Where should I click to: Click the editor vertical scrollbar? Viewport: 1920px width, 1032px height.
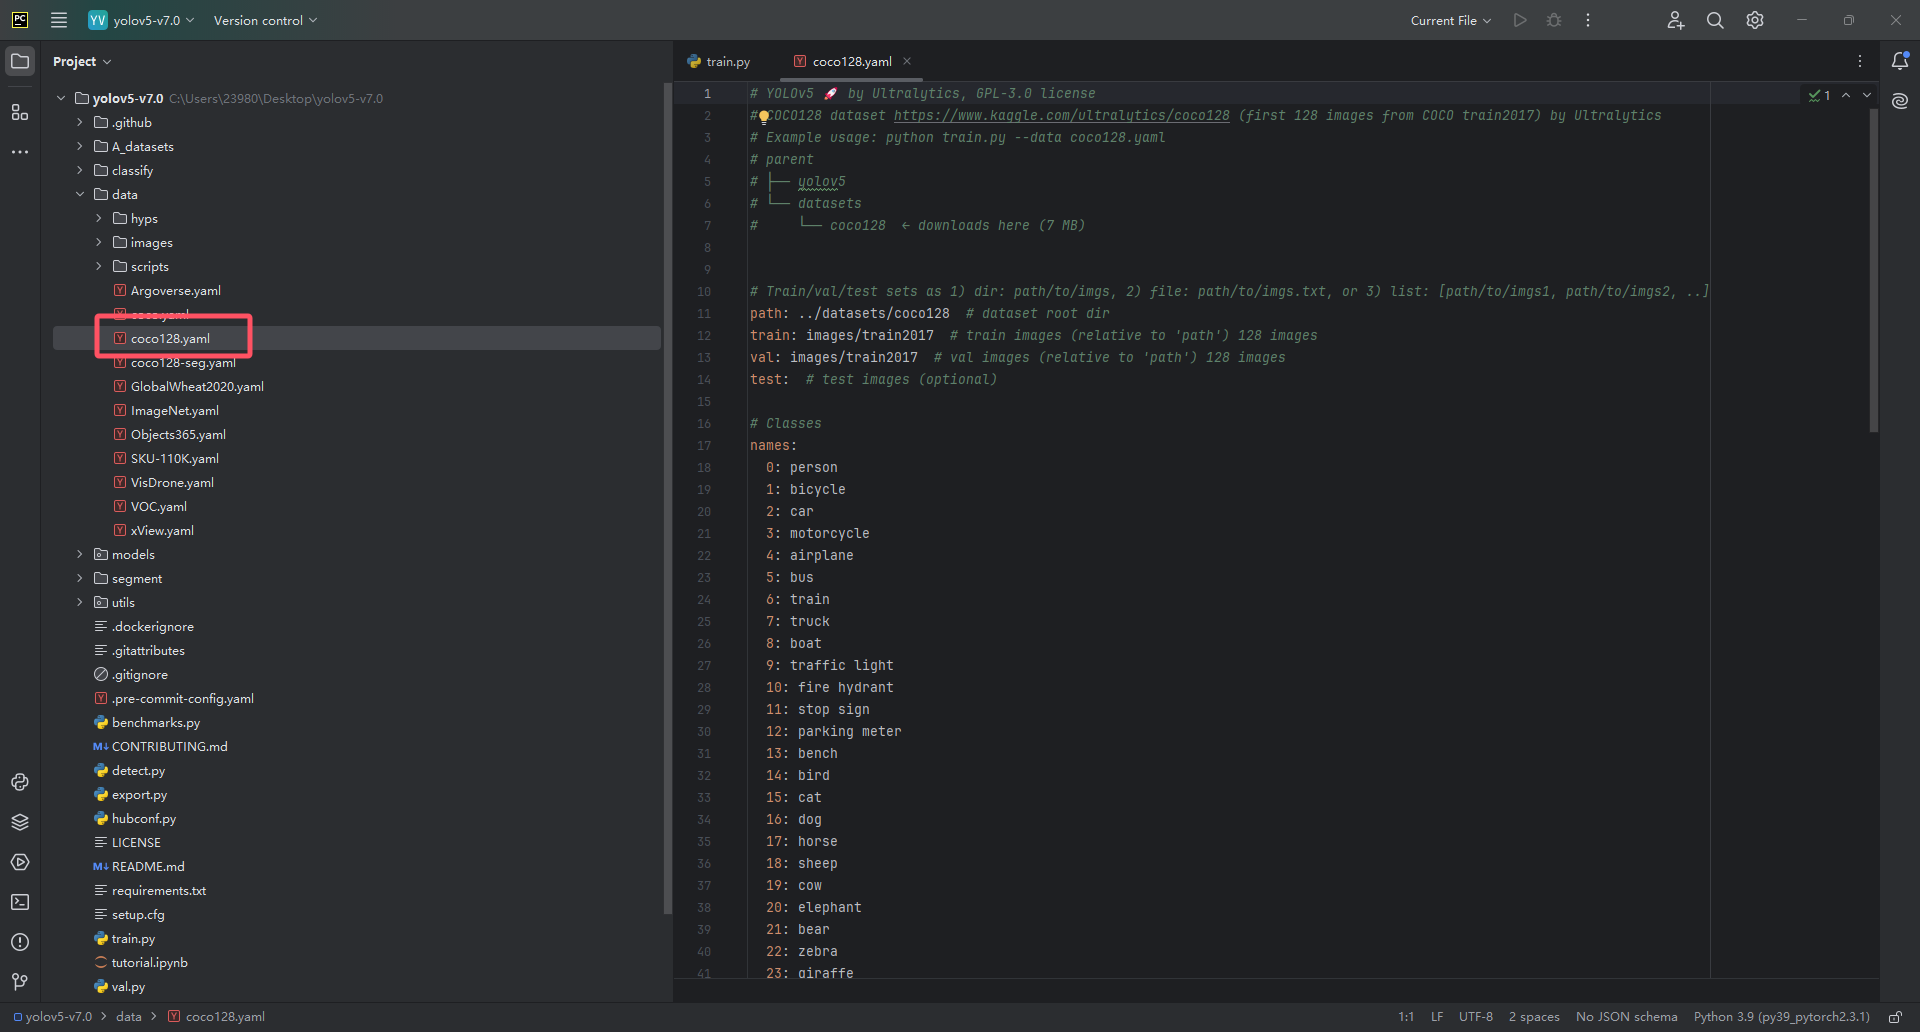[1874, 270]
